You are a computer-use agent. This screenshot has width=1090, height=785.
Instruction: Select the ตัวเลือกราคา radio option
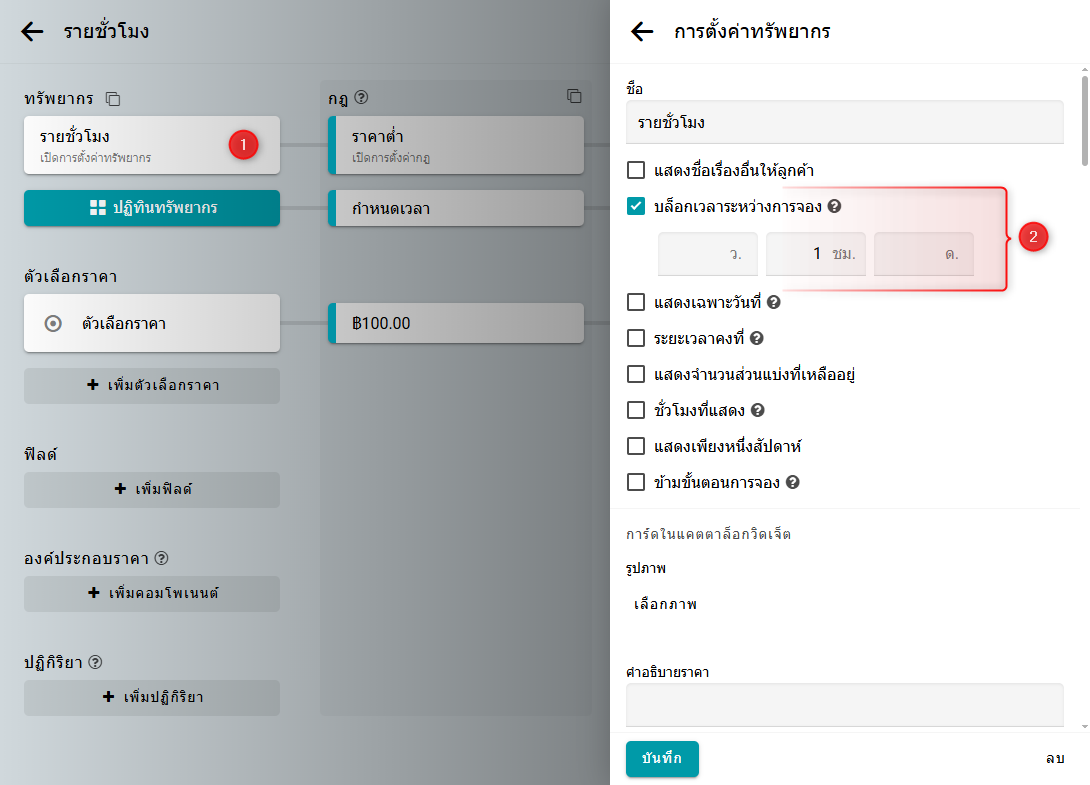pyautogui.click(x=54, y=324)
